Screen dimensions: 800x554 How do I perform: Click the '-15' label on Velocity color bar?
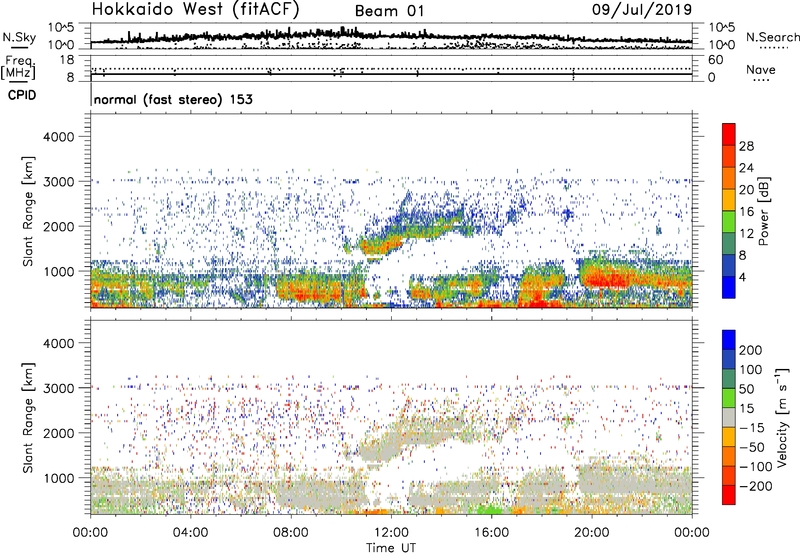tap(752, 428)
